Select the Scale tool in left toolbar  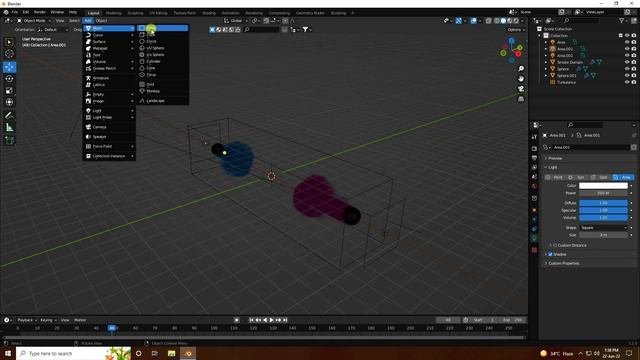pos(9,91)
